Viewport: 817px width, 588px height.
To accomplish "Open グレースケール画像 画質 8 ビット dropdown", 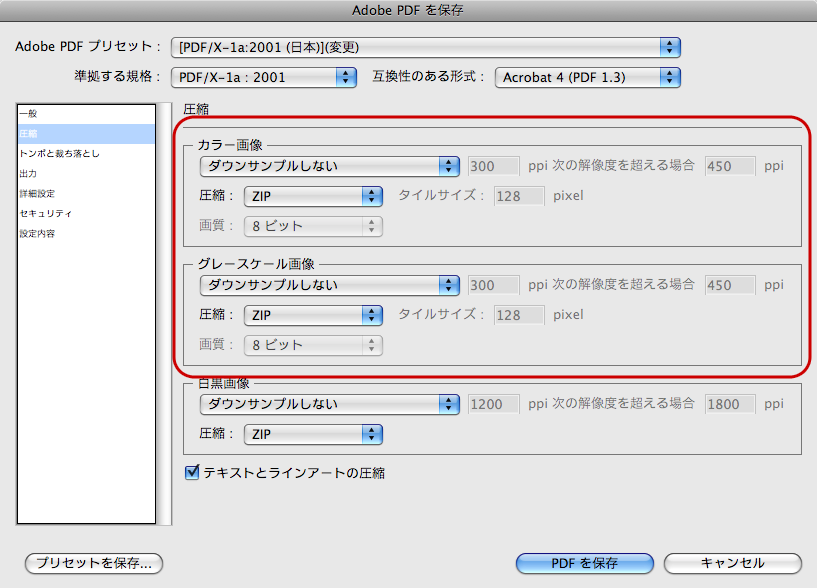I will (x=313, y=345).
